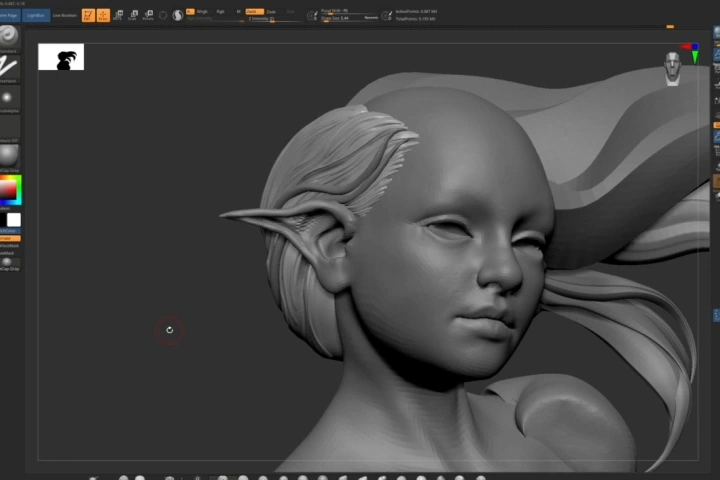
Task: Open the Standard brush picker
Action: (9, 37)
